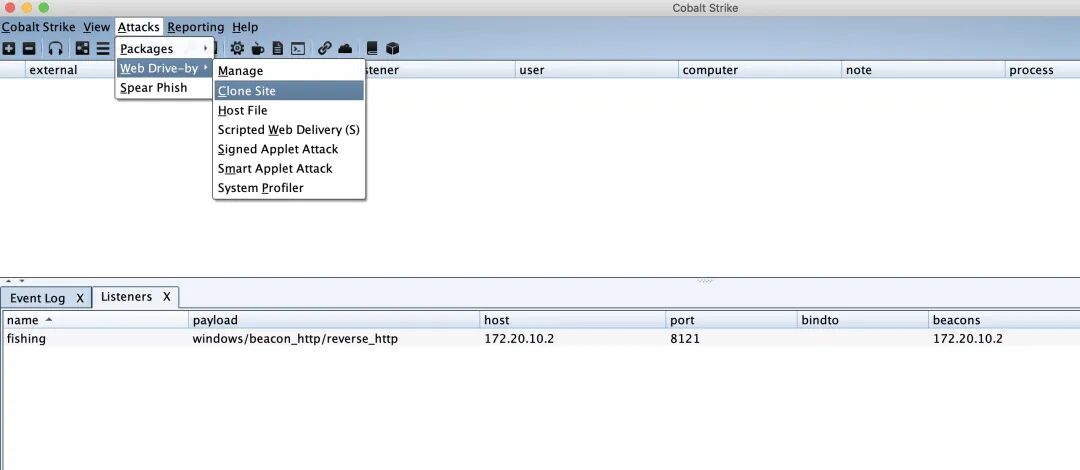Click the document MS Office macro icon
The image size is (1080, 470).
point(278,48)
